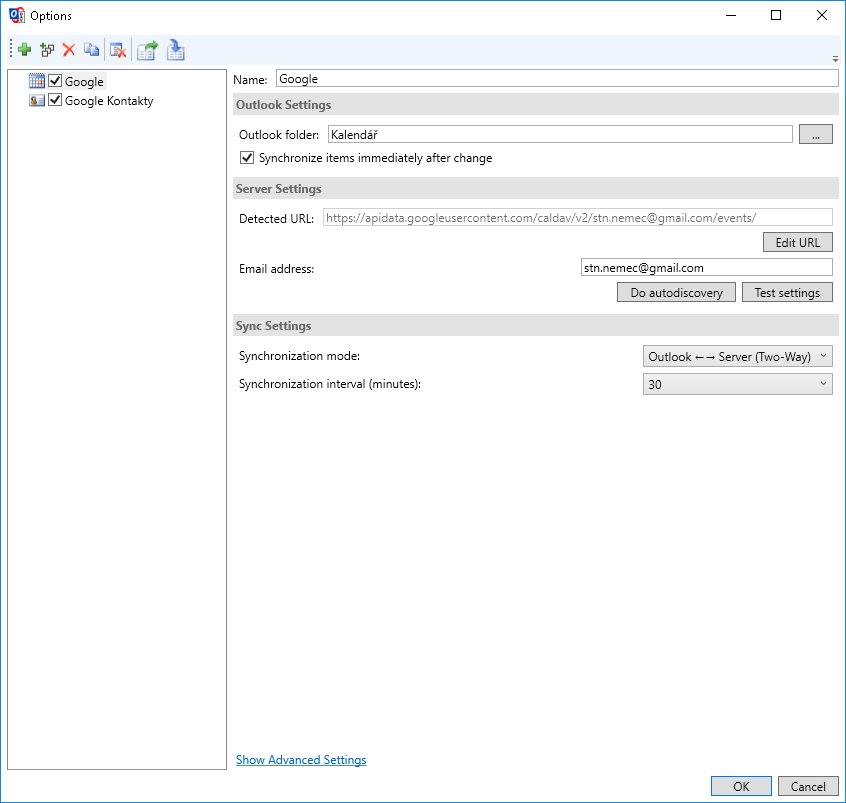Click the Test settings button
This screenshot has height=803, width=846.
(x=786, y=292)
